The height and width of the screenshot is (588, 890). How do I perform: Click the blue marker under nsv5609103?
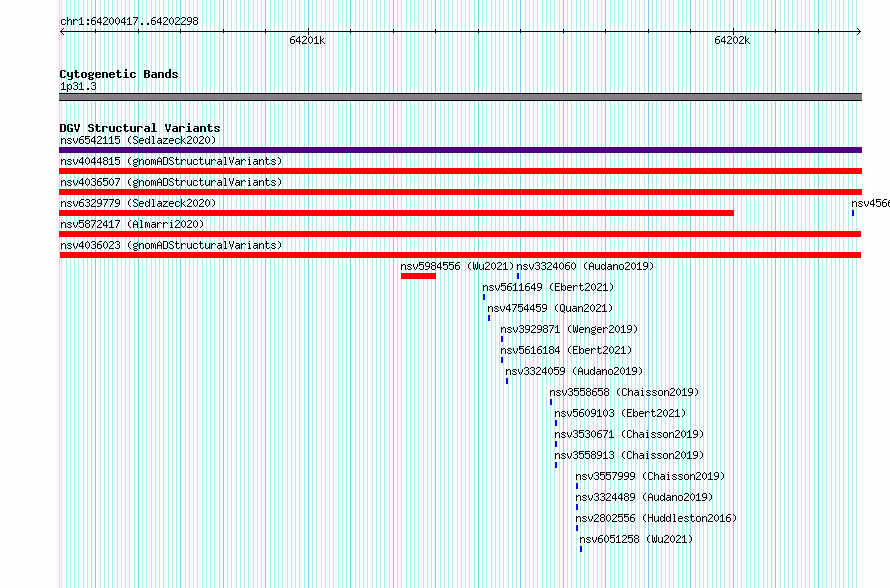[556, 423]
